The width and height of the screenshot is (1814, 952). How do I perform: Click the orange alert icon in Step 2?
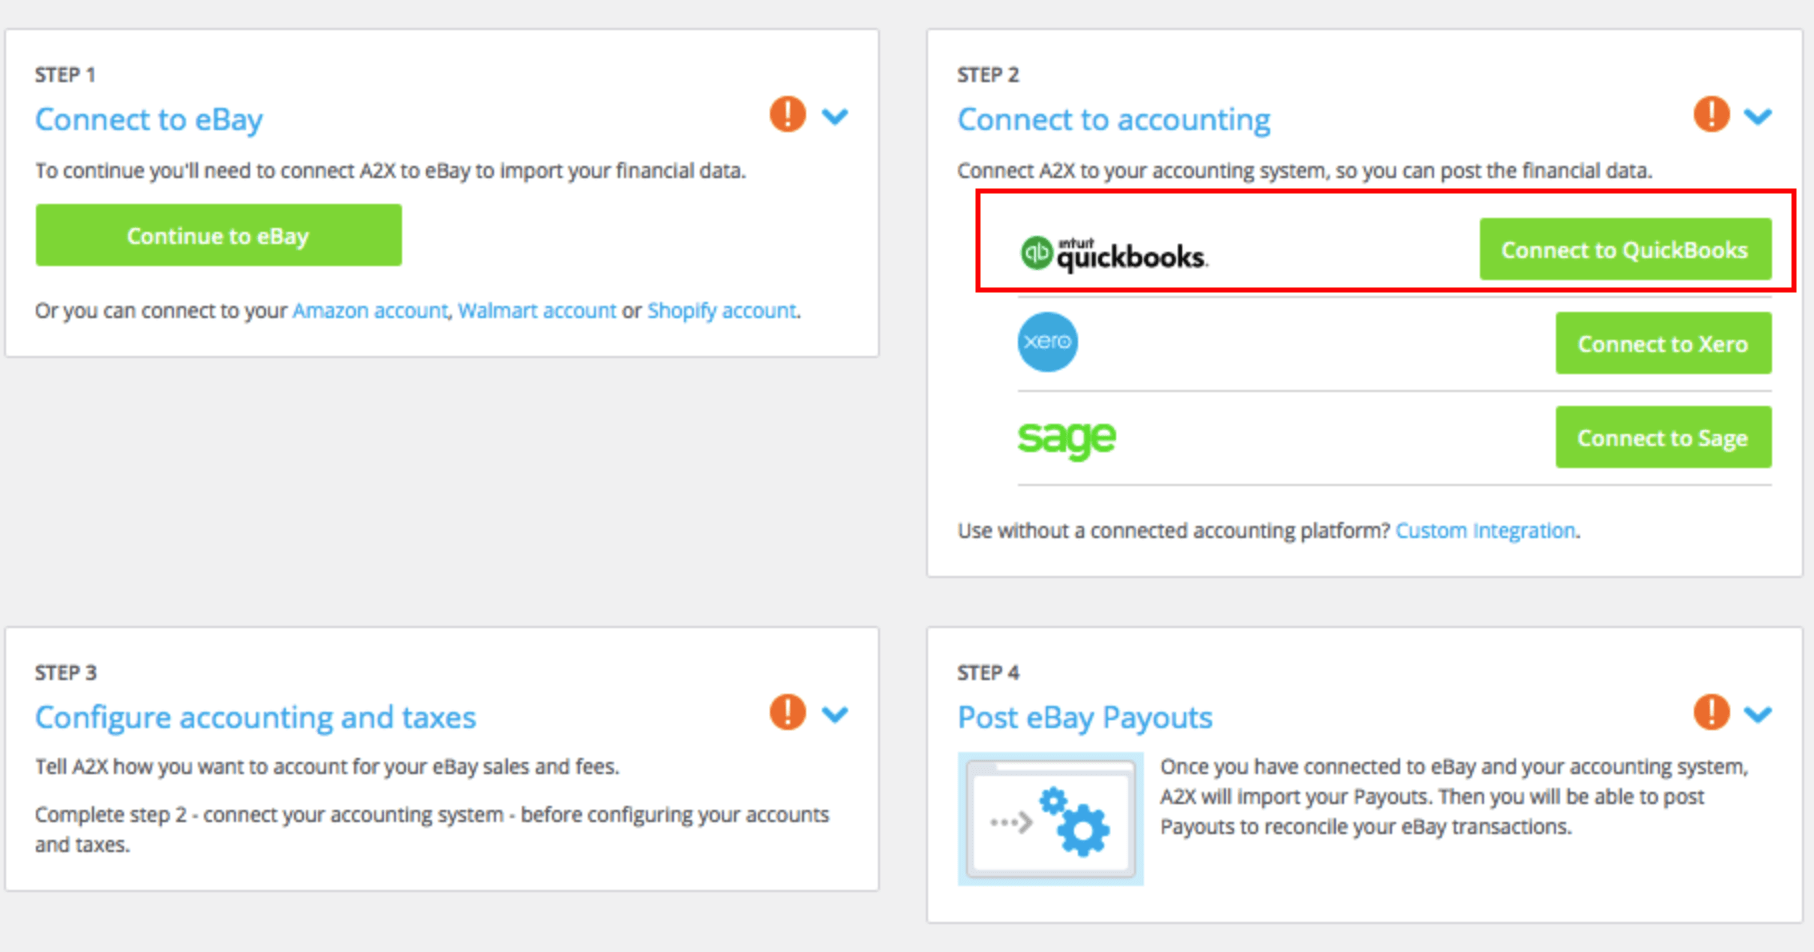(x=1711, y=114)
